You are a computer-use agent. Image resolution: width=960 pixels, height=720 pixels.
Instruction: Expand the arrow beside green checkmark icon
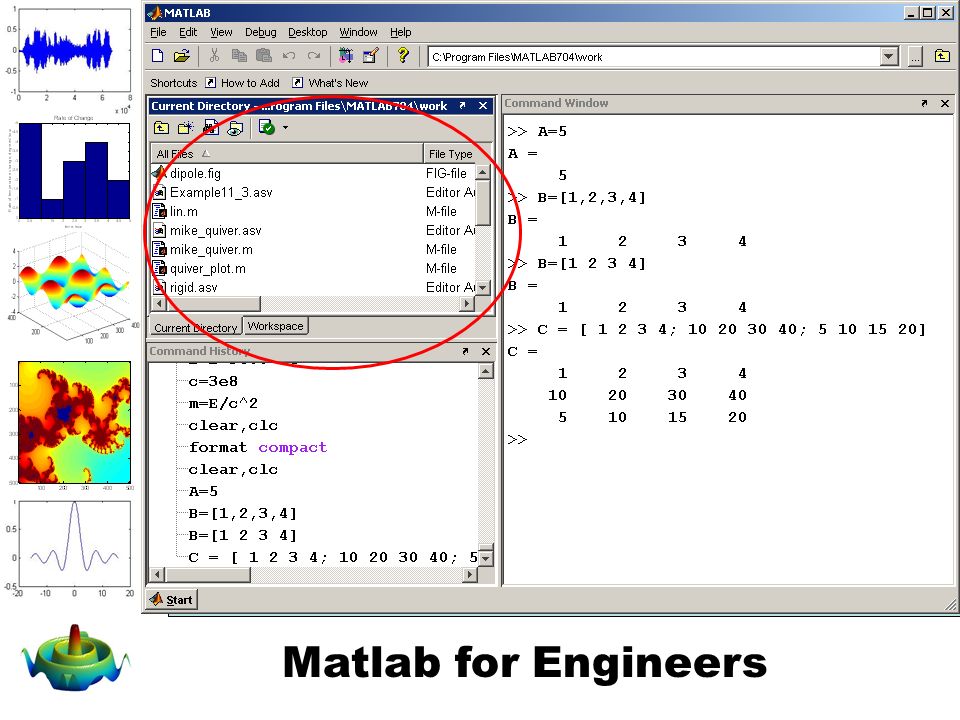click(x=285, y=128)
